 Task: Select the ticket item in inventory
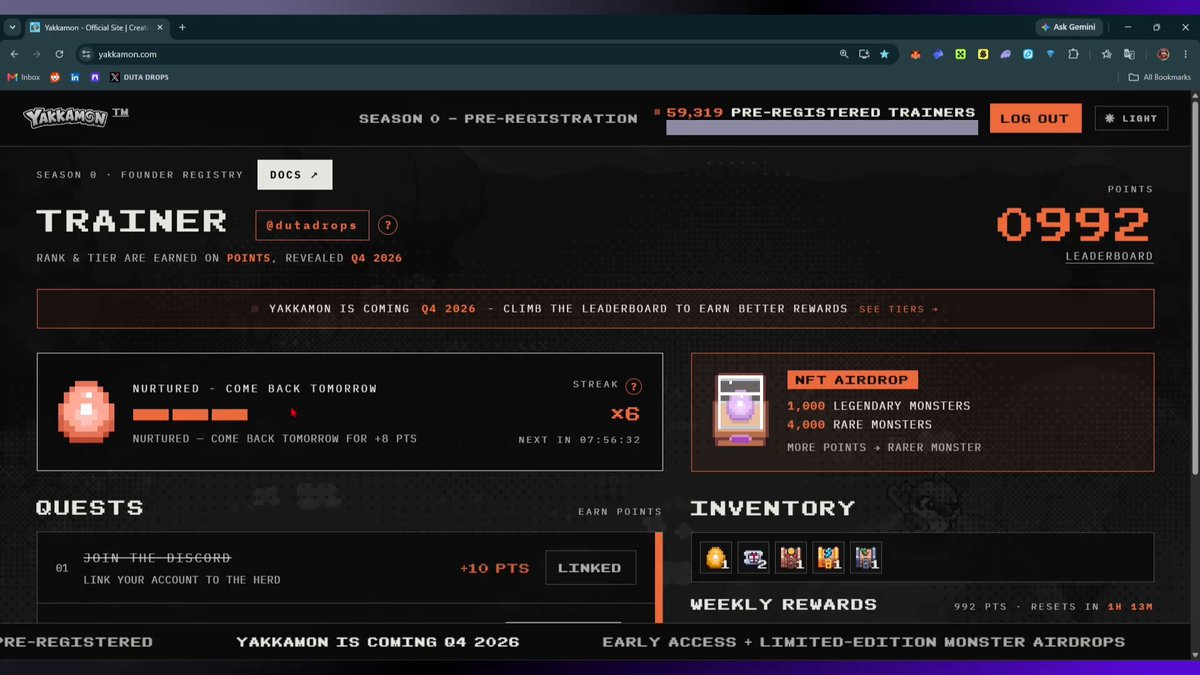754,557
